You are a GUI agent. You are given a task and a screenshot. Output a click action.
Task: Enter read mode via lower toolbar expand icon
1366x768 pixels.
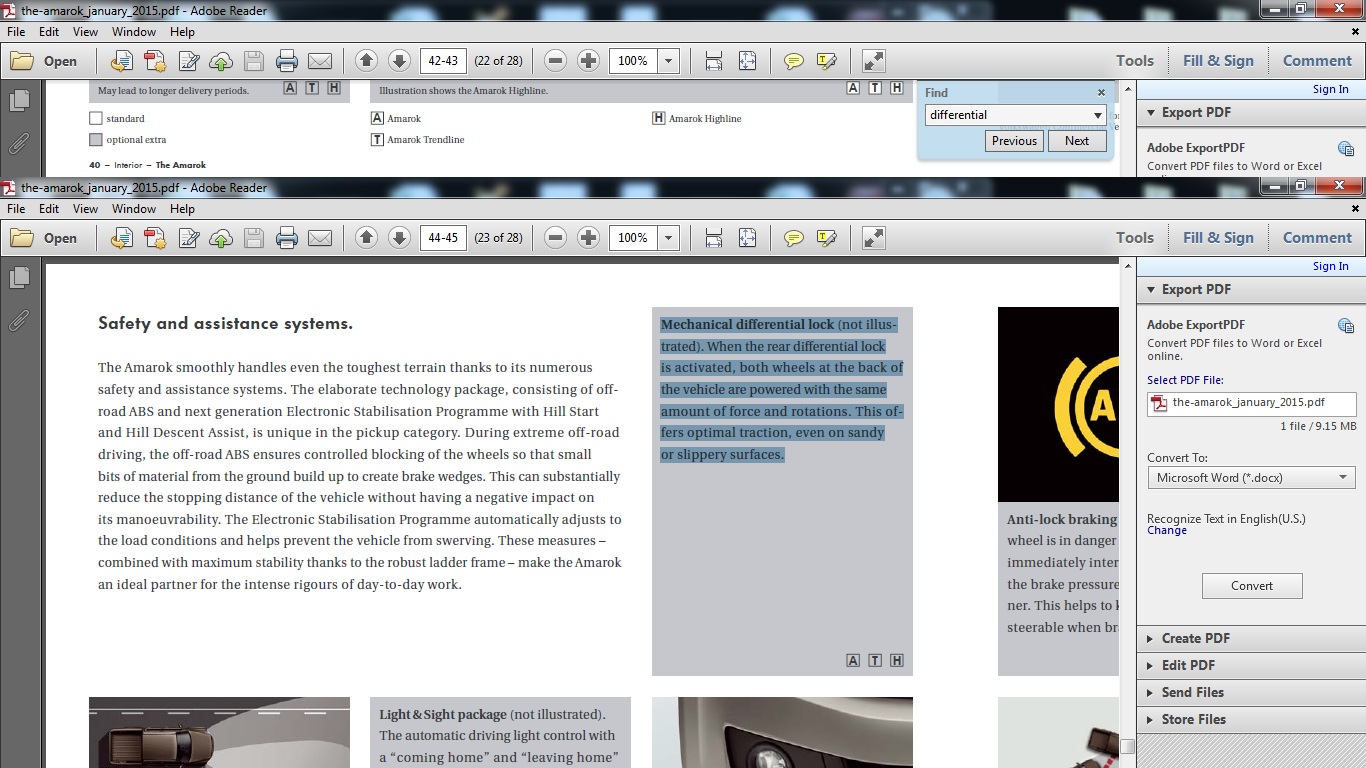873,238
